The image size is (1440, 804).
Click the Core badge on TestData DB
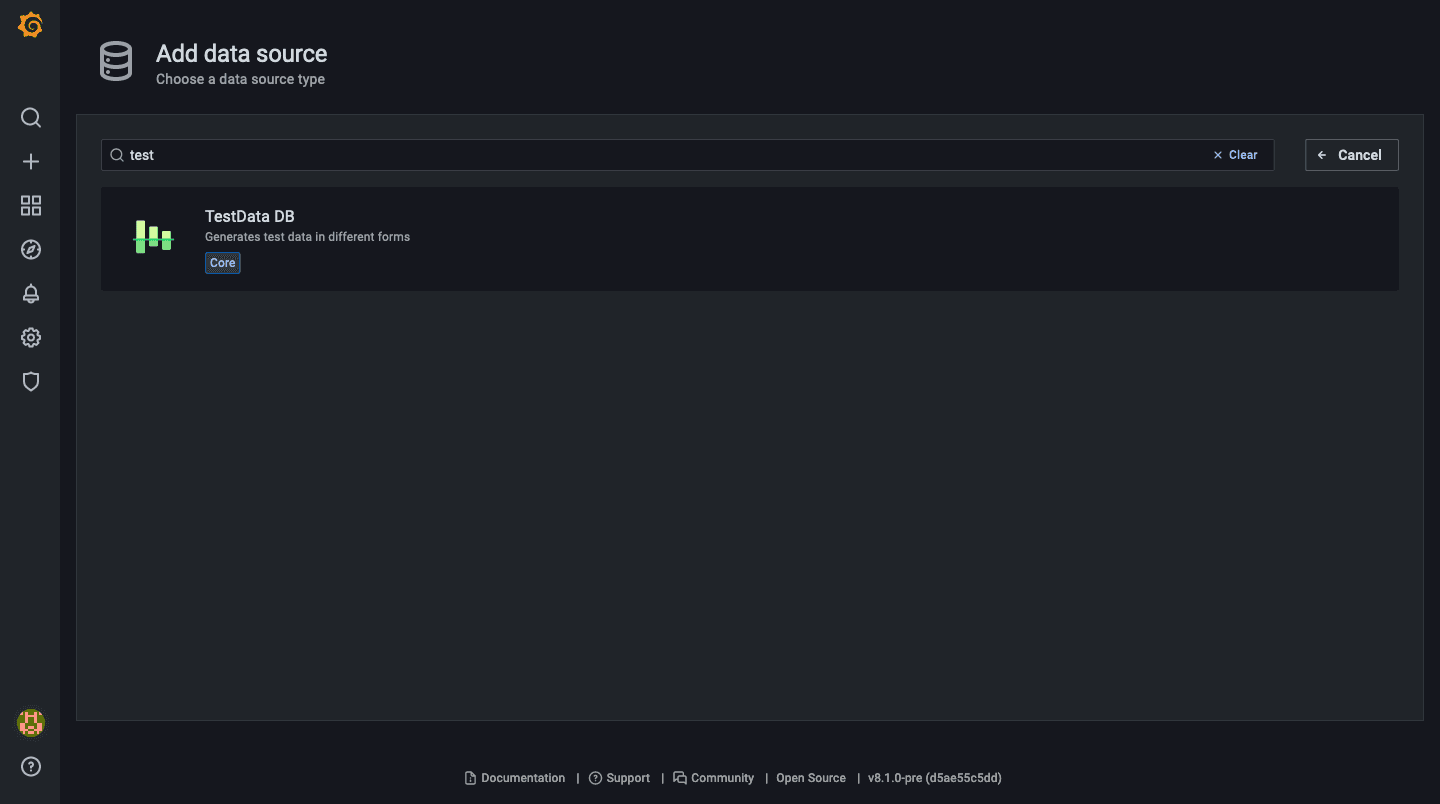point(223,263)
